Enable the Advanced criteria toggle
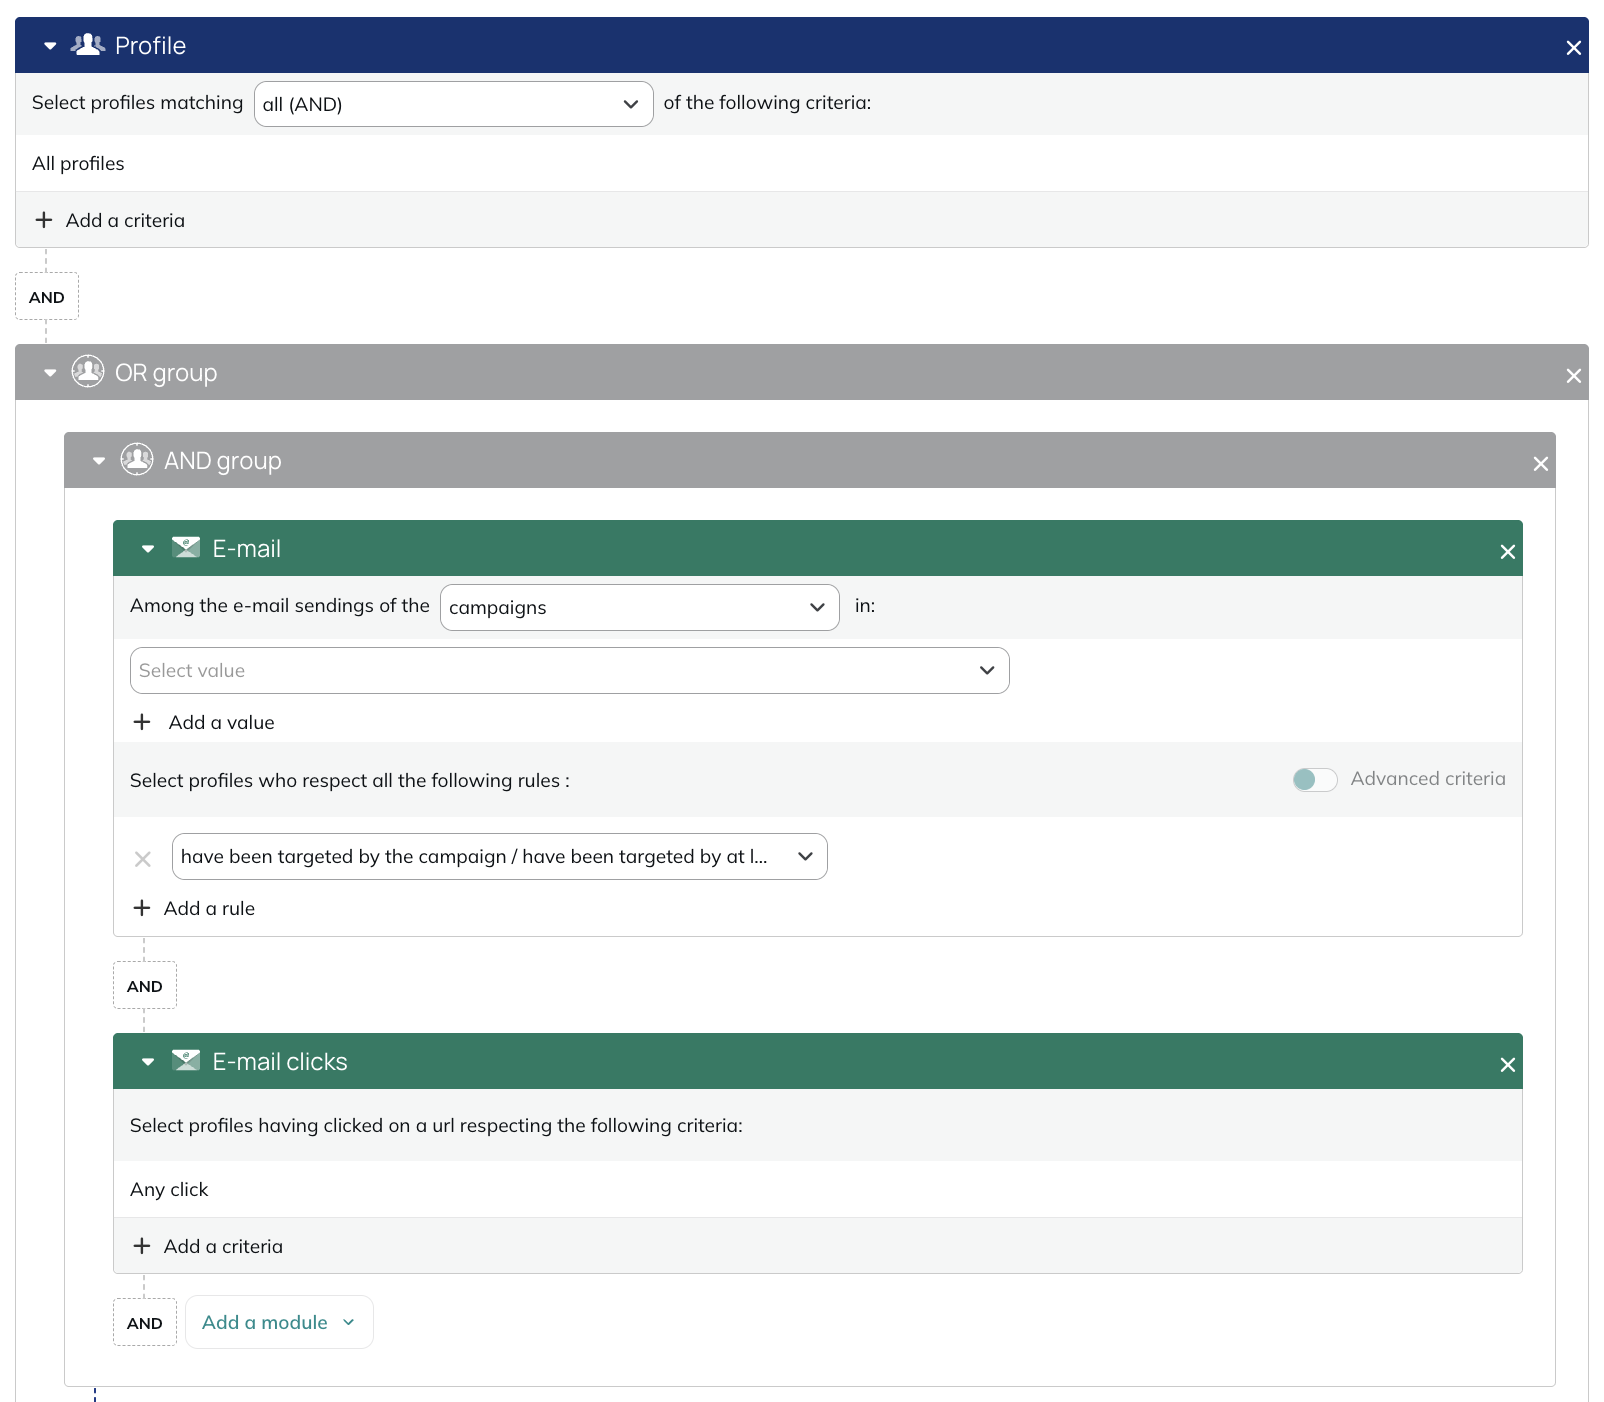Viewport: 1604px width, 1402px height. coord(1315,779)
